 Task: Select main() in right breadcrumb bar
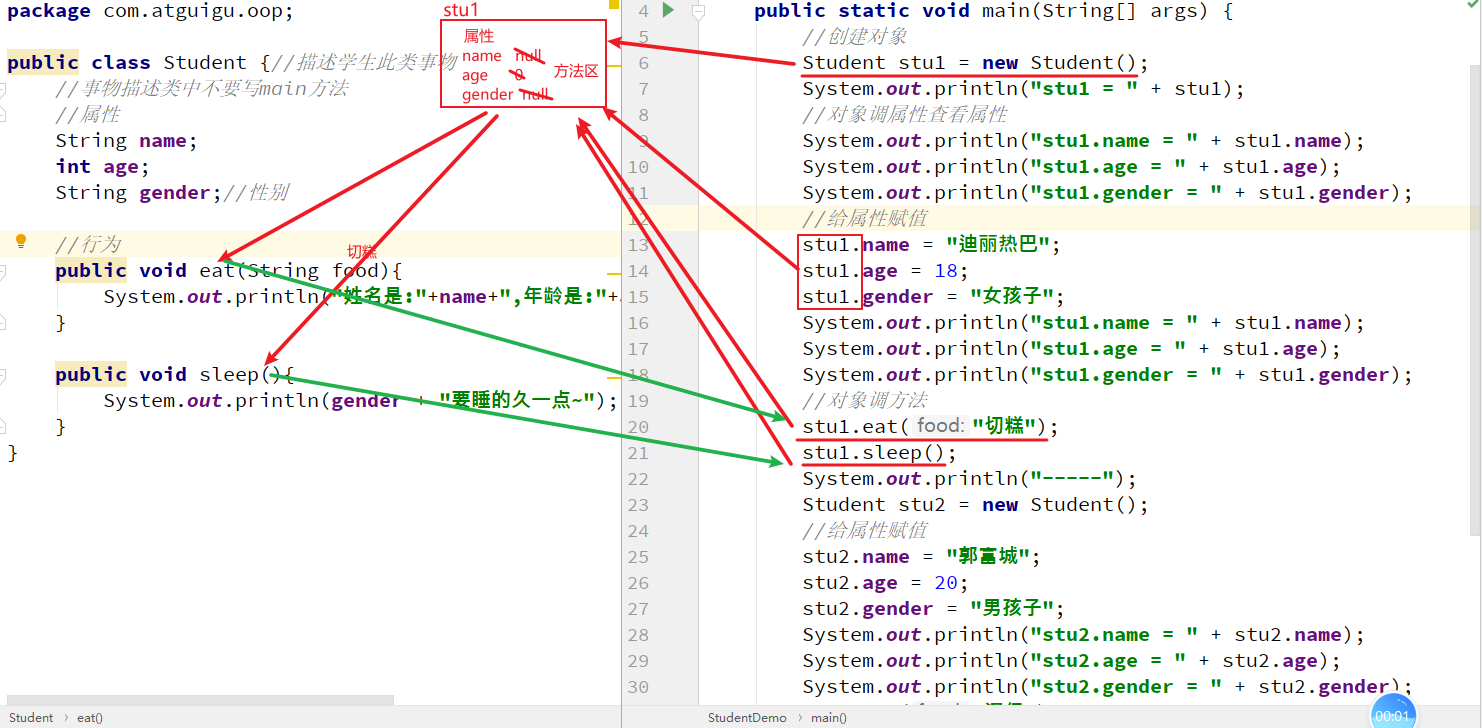coord(829,717)
